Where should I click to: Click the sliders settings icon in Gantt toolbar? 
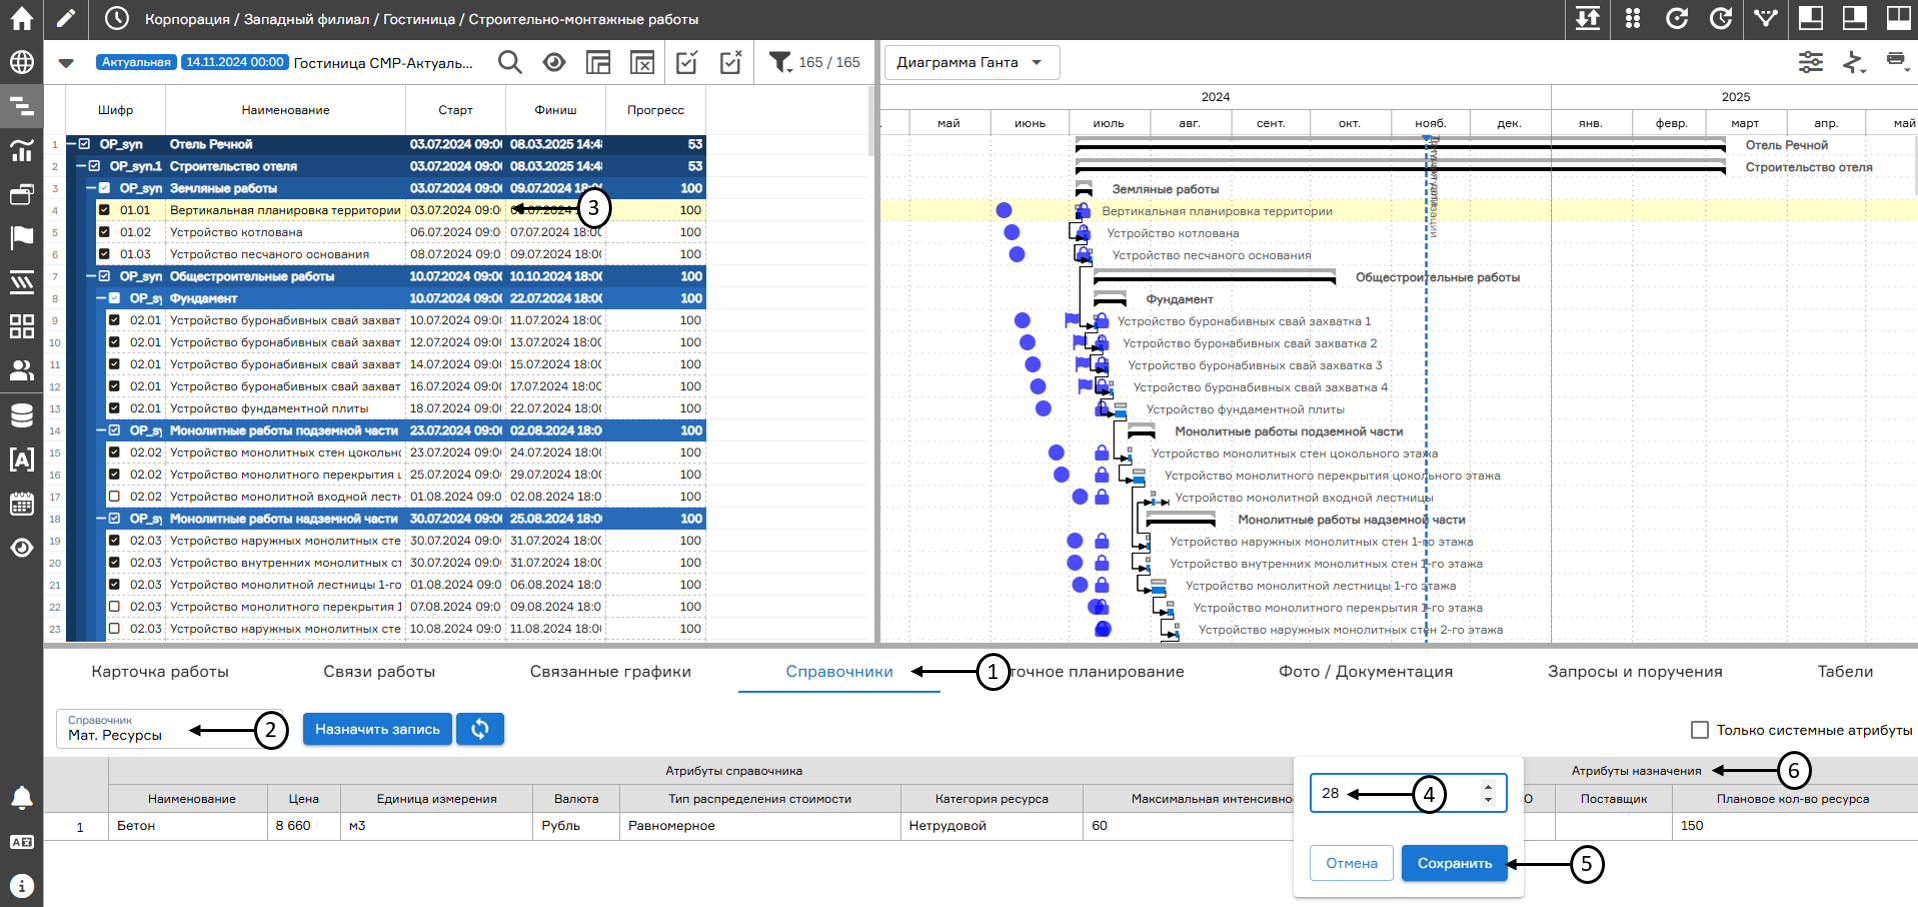(x=1811, y=62)
